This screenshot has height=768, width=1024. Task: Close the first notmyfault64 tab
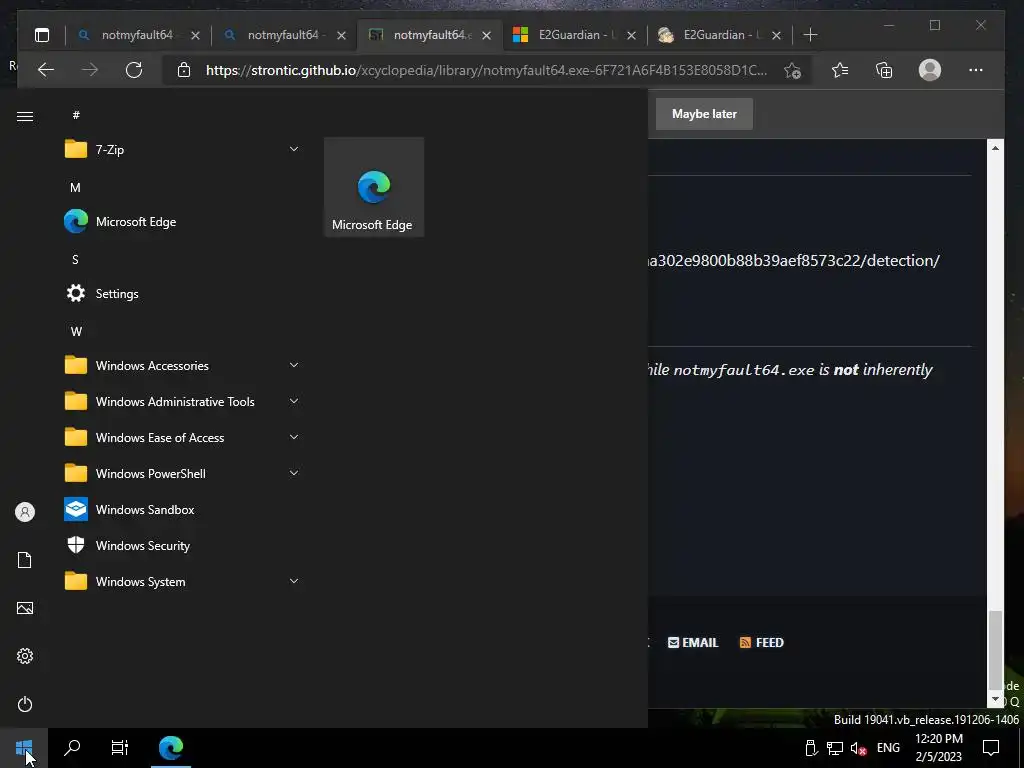195,35
